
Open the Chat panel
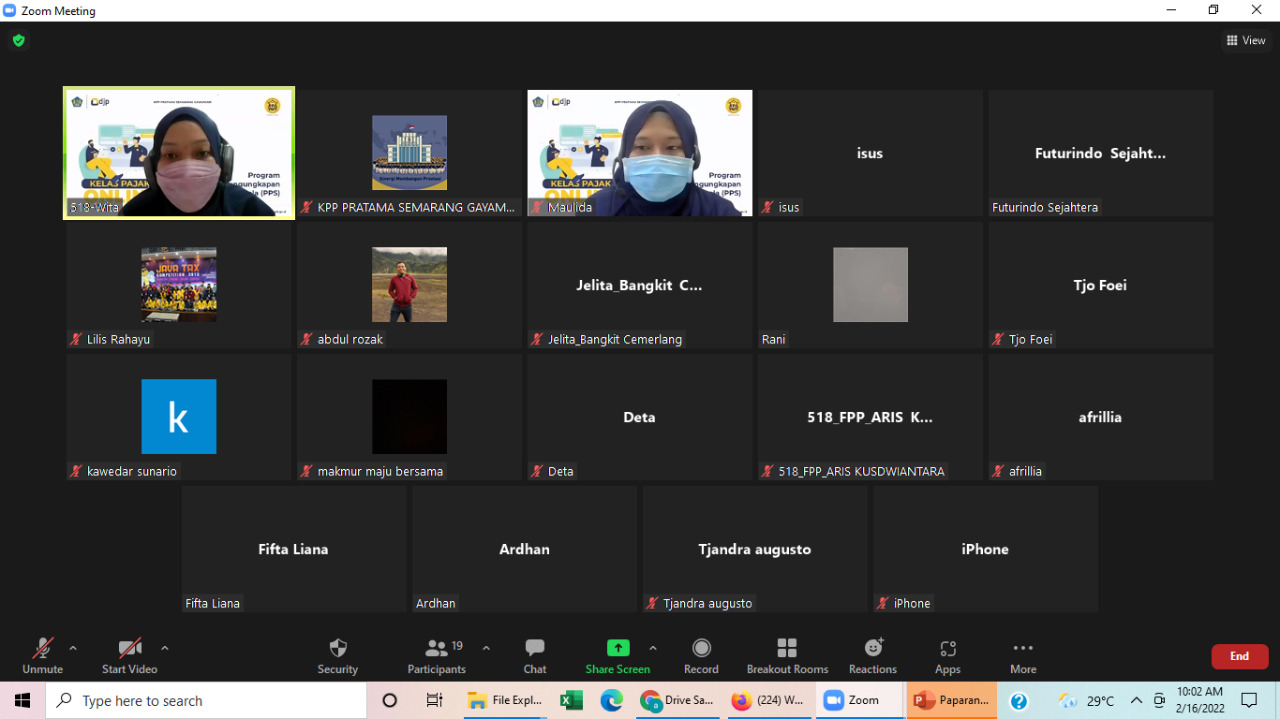(535, 655)
